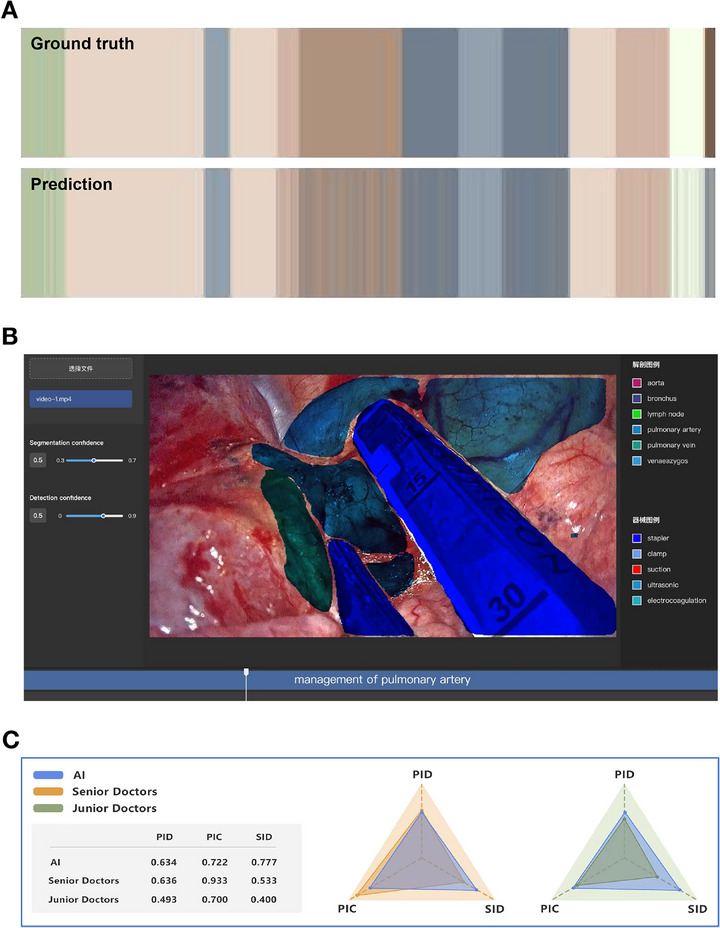Click the aorta legend color swatch

coord(637,383)
